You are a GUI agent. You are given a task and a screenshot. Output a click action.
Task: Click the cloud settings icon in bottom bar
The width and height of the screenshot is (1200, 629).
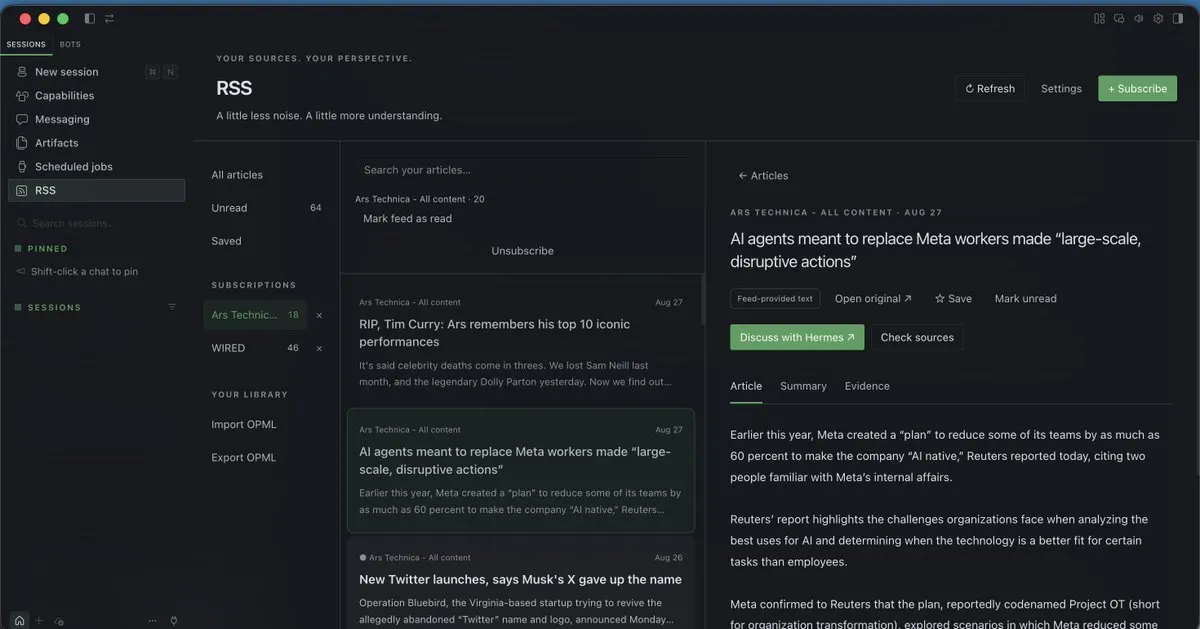click(x=59, y=621)
